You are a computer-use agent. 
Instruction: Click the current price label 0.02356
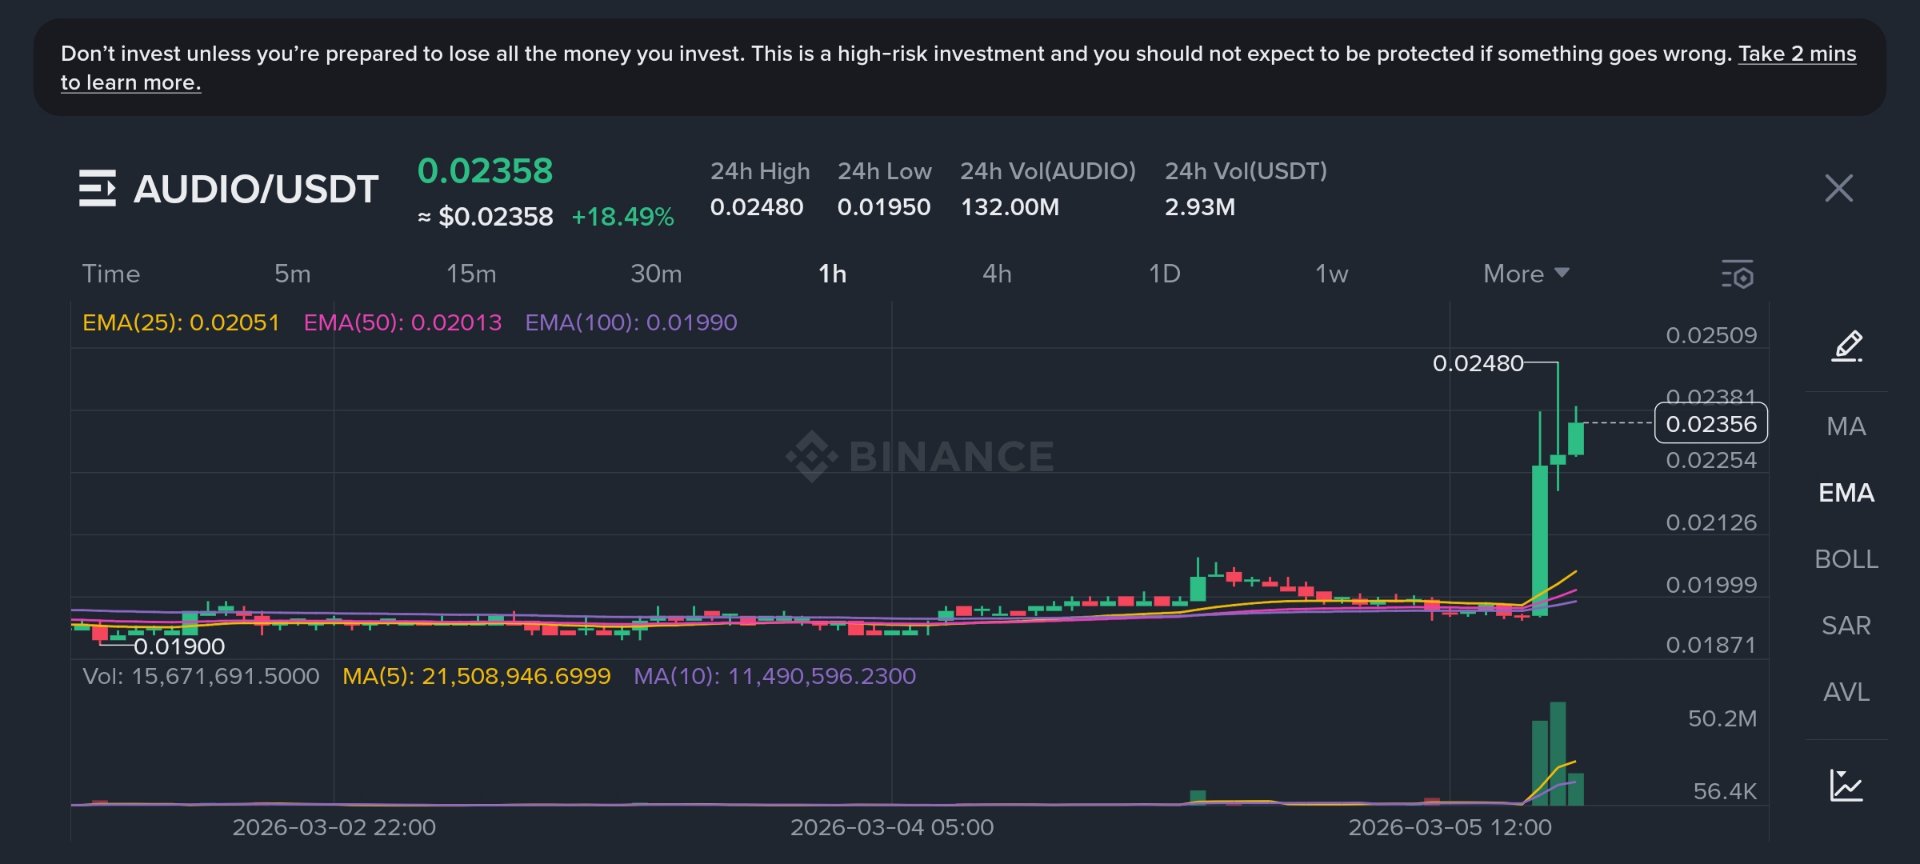tap(1711, 424)
